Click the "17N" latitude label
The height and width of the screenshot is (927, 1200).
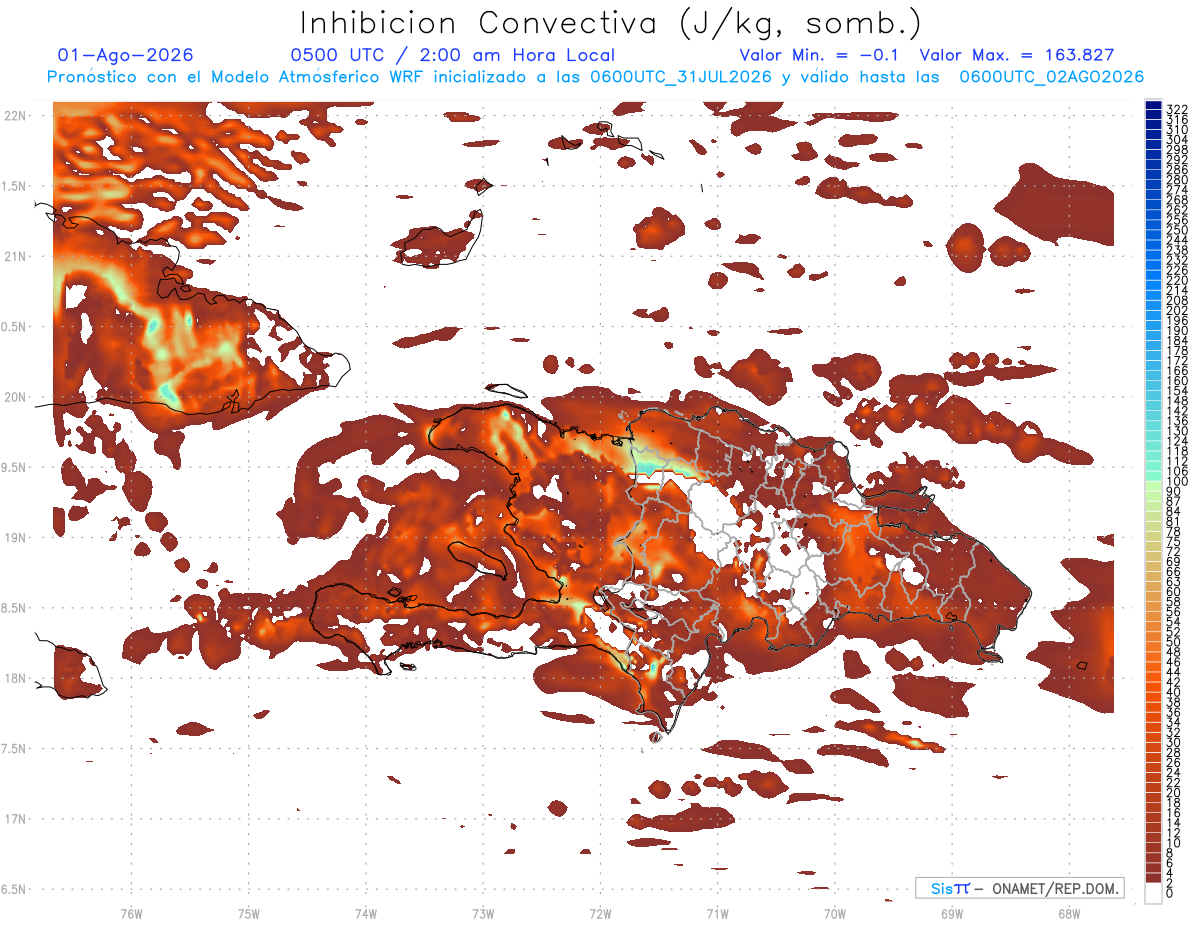point(15,819)
